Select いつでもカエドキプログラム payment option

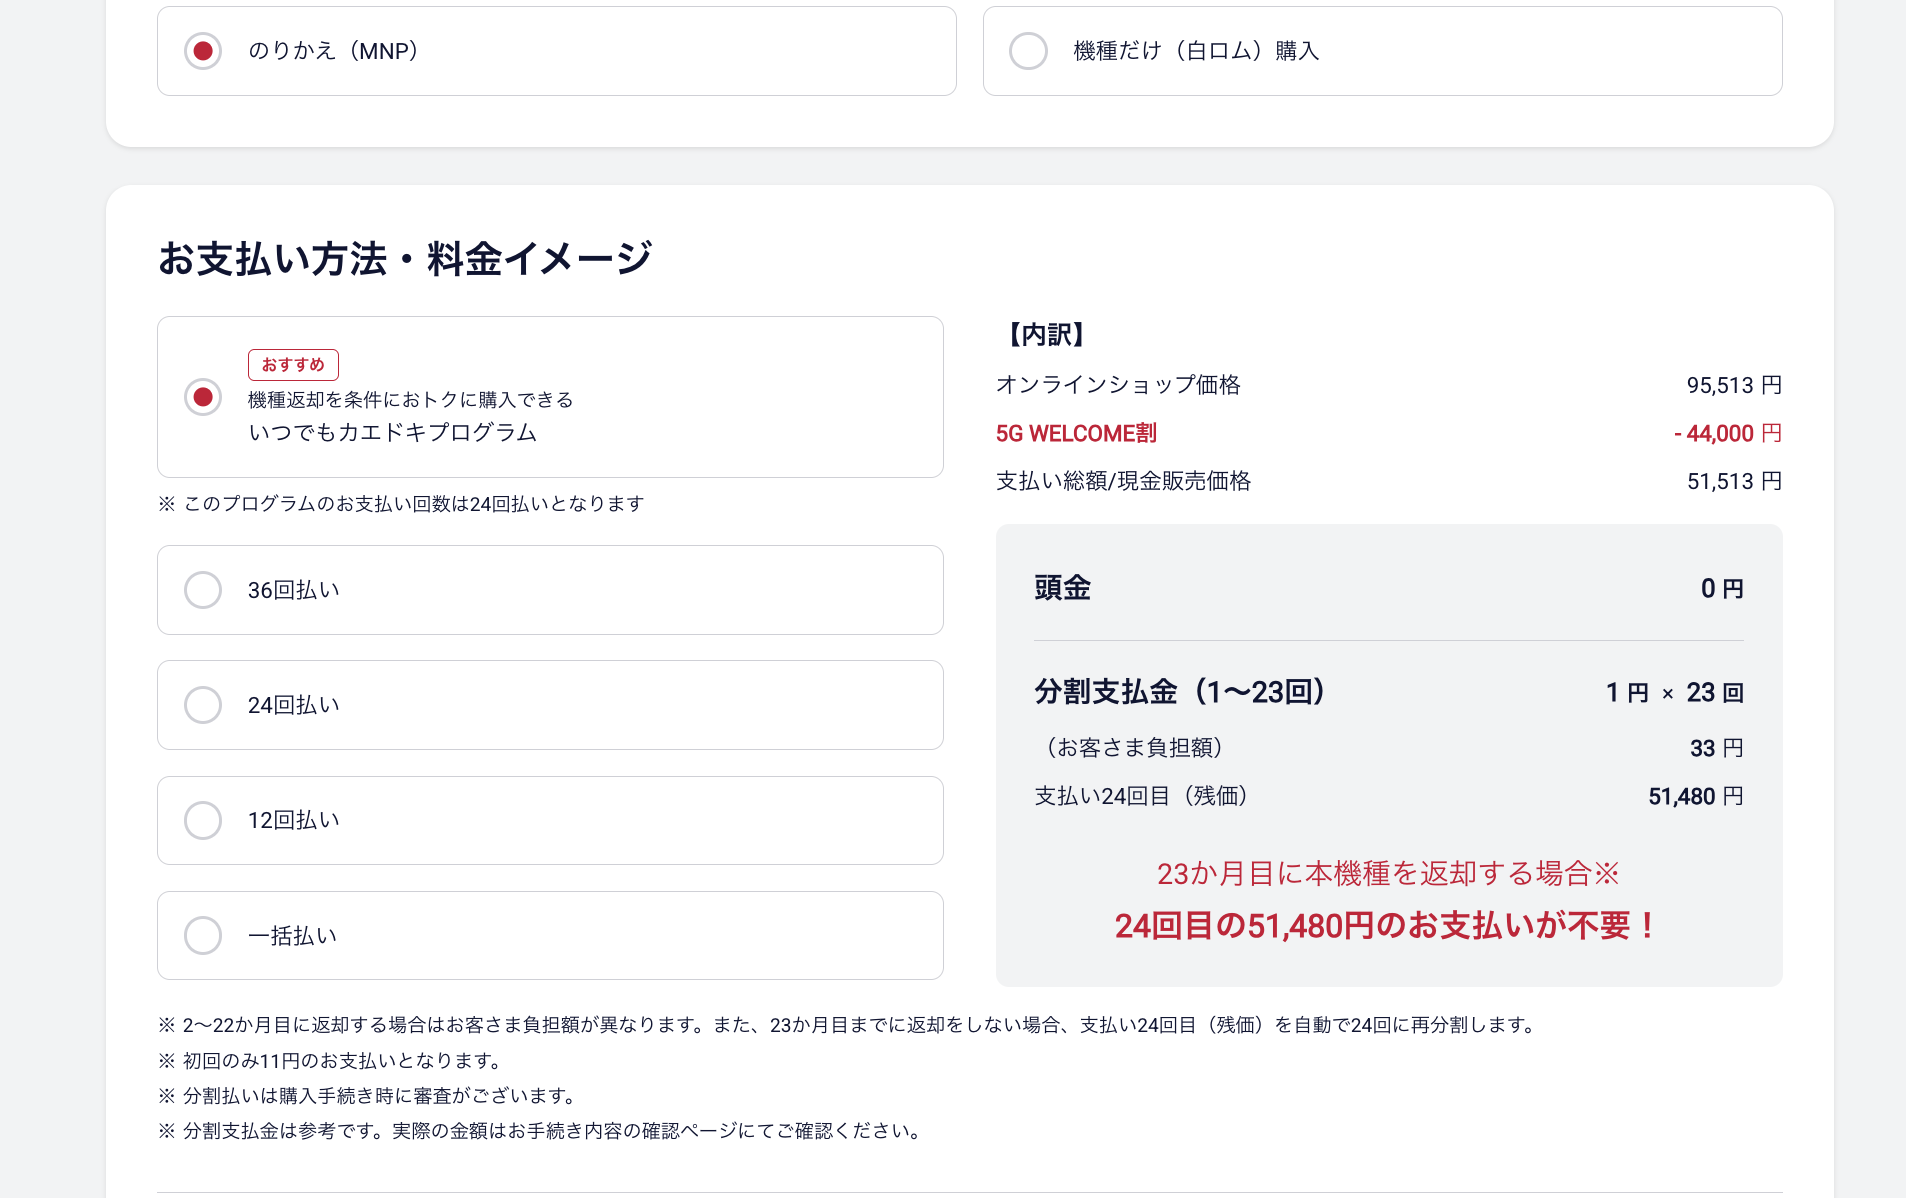click(203, 397)
